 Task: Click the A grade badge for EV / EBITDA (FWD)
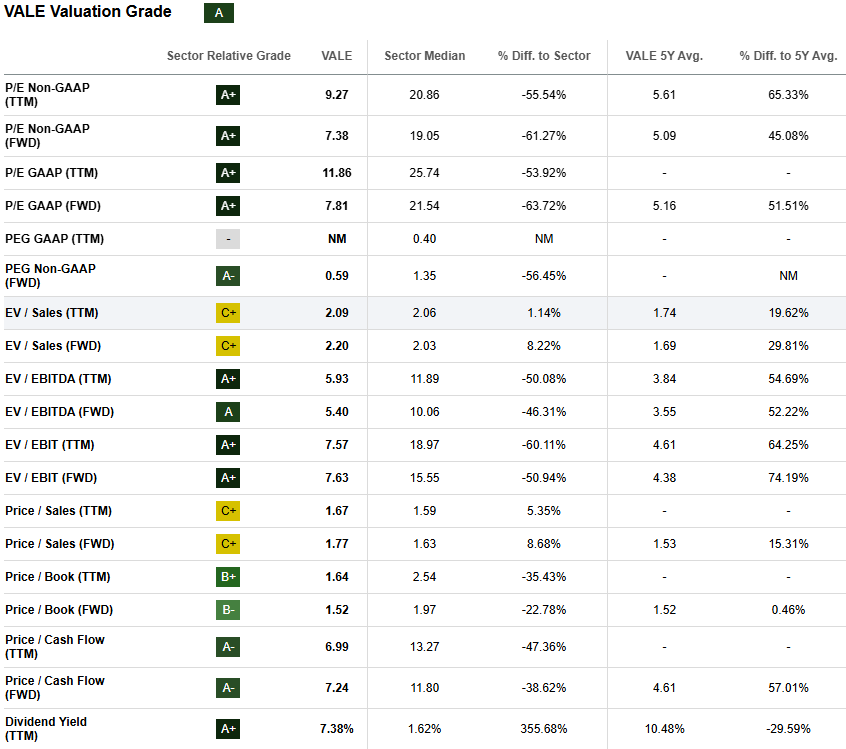click(228, 412)
